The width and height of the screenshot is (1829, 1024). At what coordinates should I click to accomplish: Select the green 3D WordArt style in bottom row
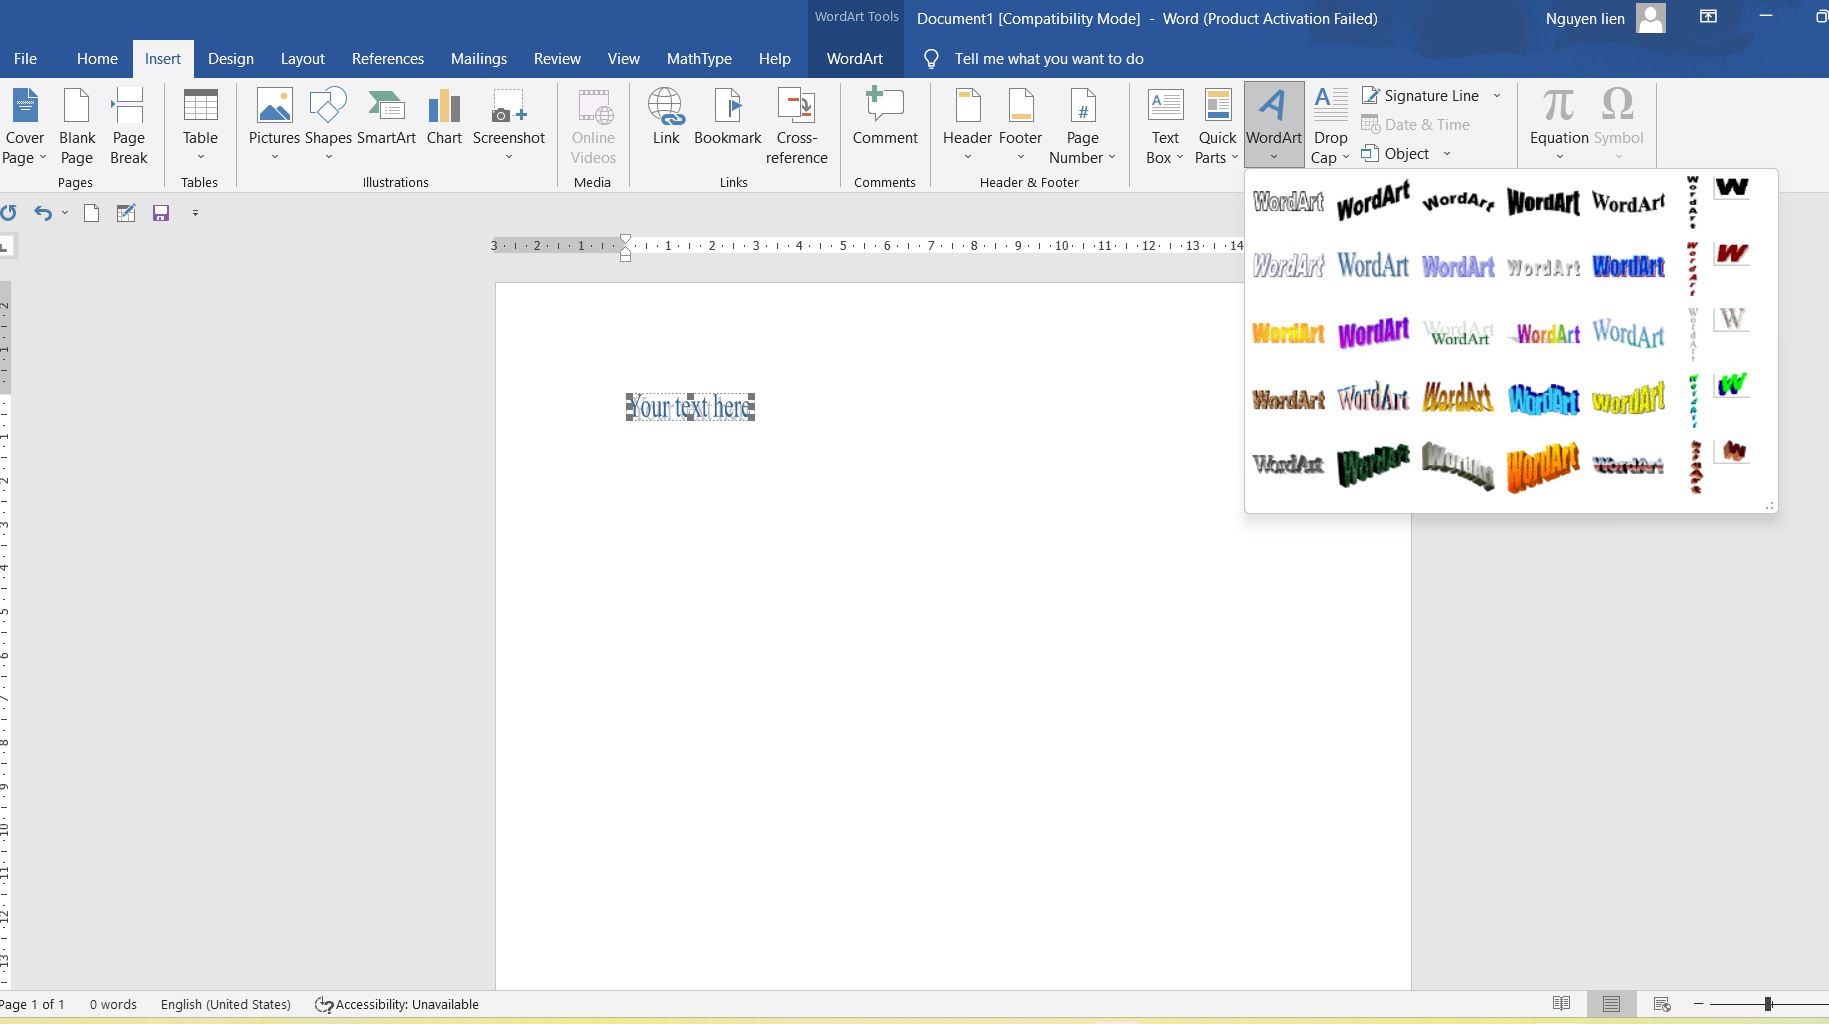point(1373,464)
